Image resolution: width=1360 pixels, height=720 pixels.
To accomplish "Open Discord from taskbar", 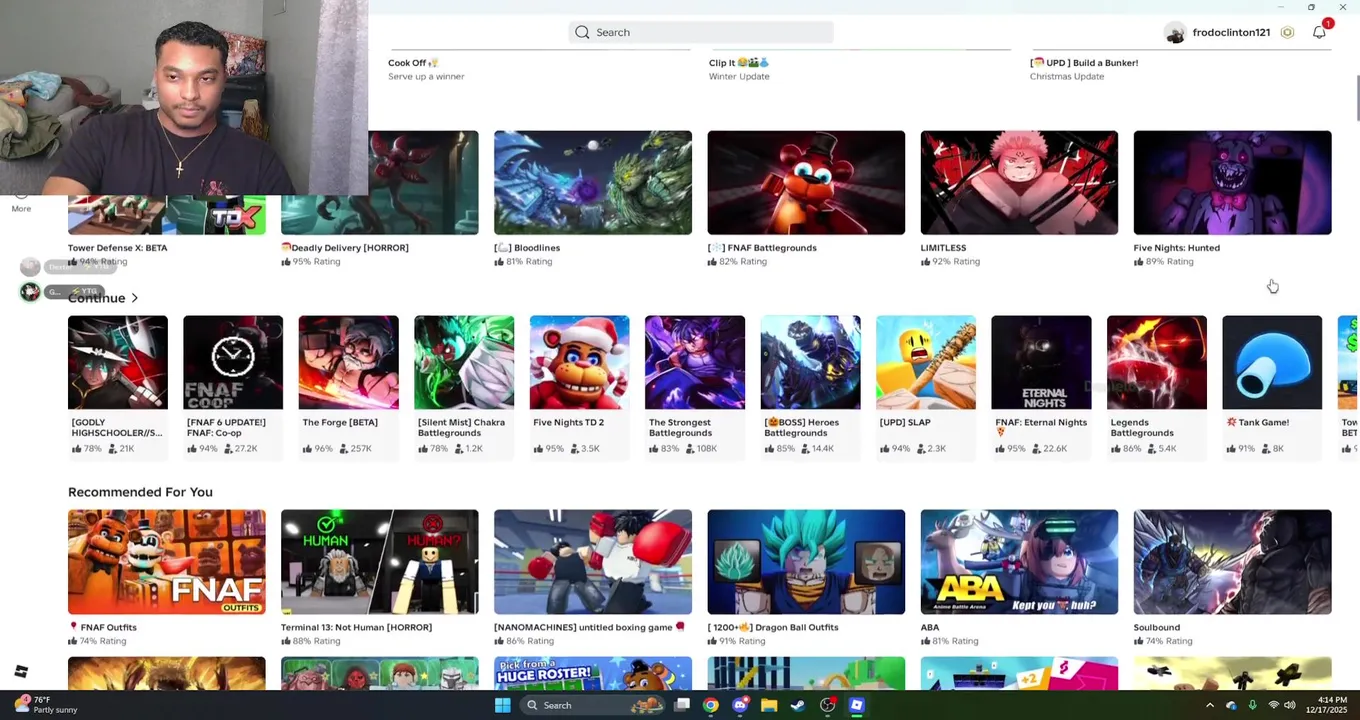I will [x=740, y=705].
